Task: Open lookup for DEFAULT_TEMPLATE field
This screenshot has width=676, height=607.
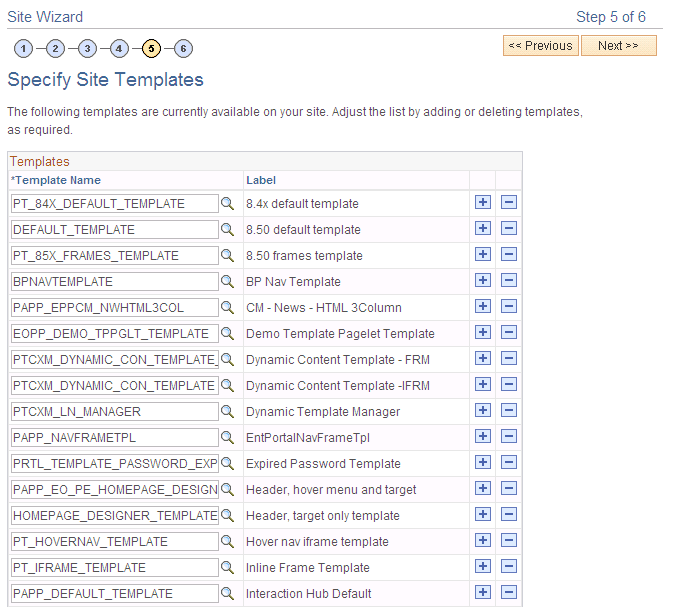Action: click(227, 229)
